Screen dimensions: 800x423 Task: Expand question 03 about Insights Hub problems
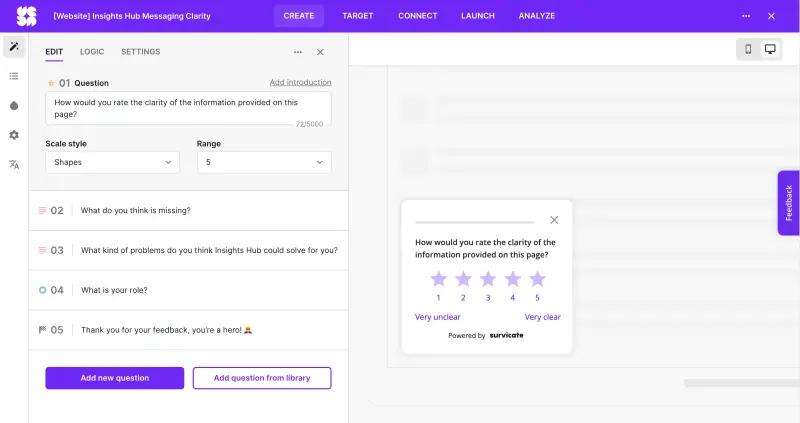tap(189, 250)
